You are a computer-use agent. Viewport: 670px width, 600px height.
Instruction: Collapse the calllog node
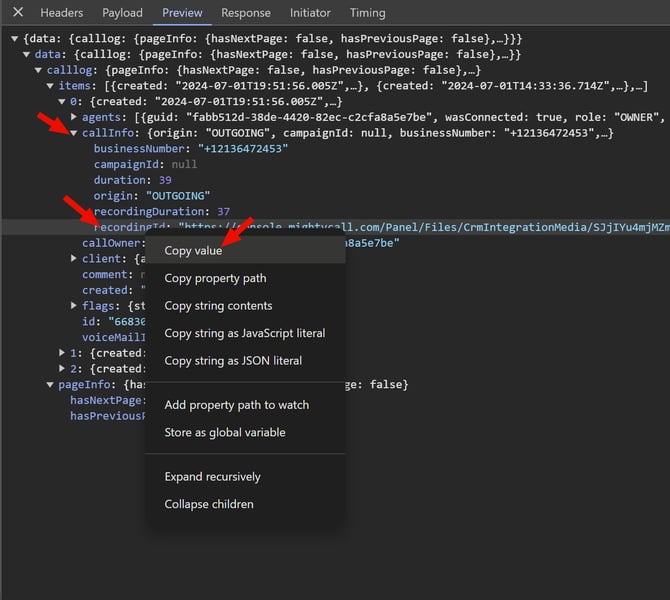[x=38, y=71]
